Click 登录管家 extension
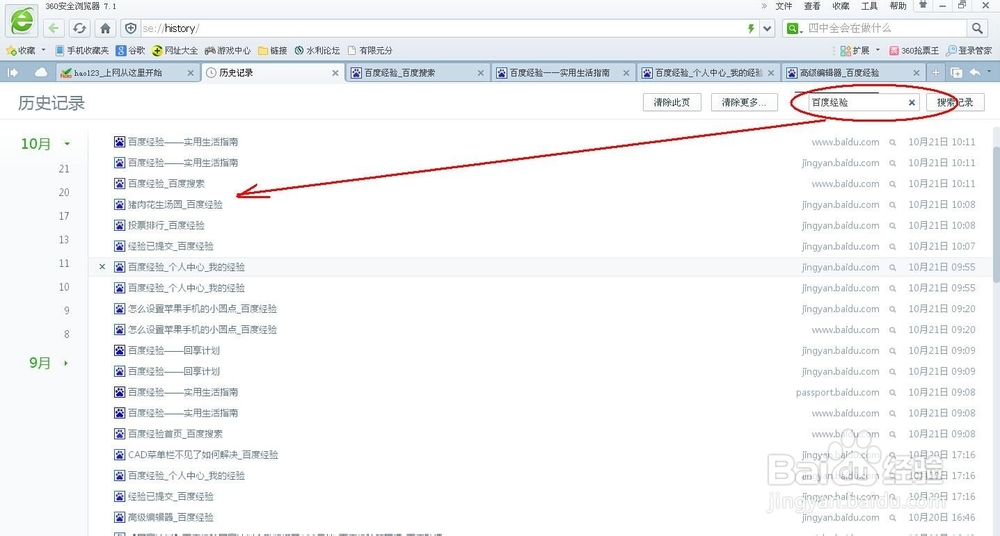Screen dimensions: 1000x536 [x=969, y=50]
